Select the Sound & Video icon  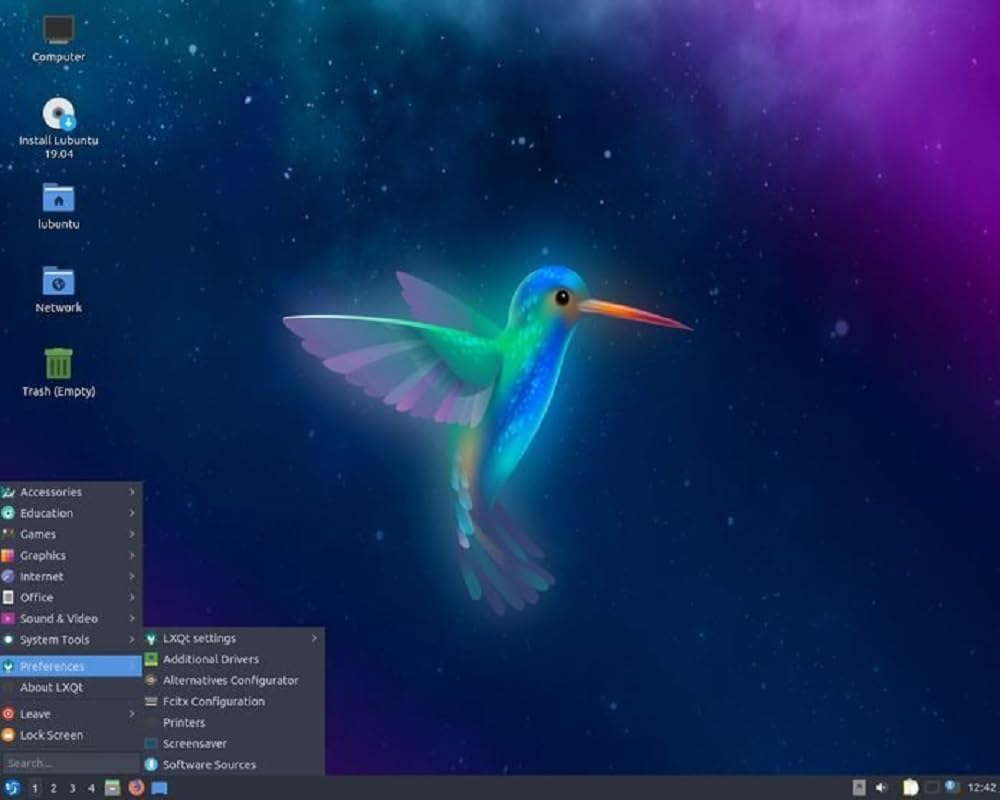pyautogui.click(x=7, y=619)
